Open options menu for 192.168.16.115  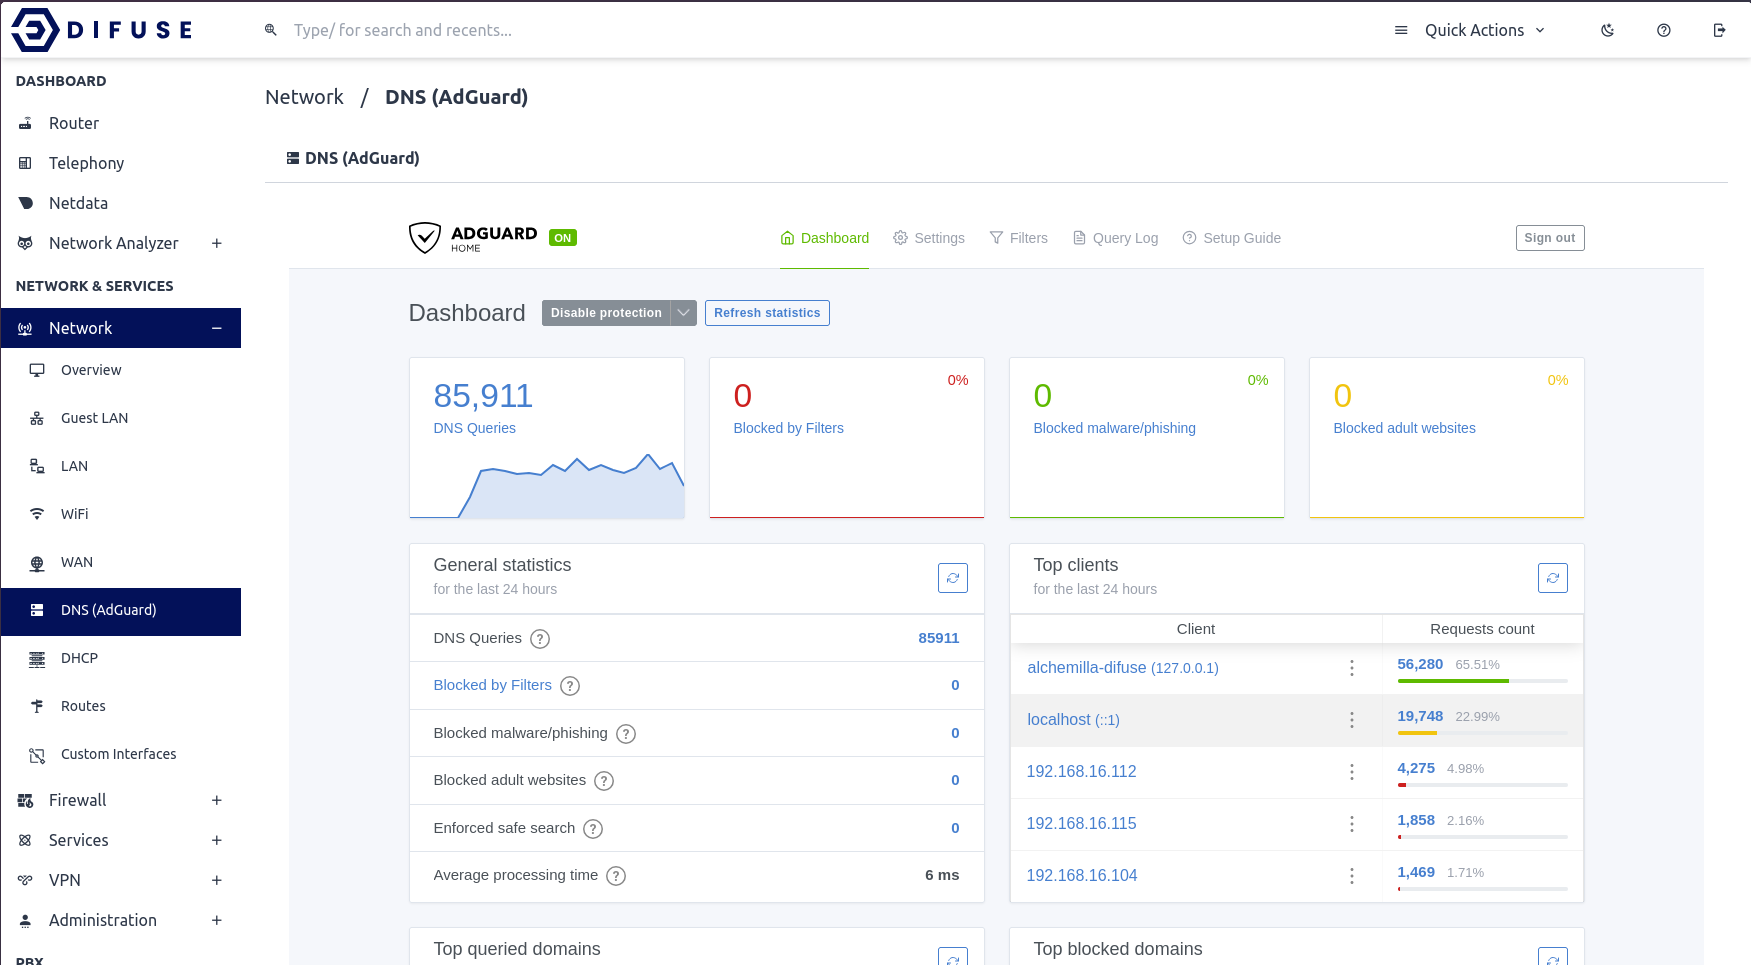tap(1352, 824)
